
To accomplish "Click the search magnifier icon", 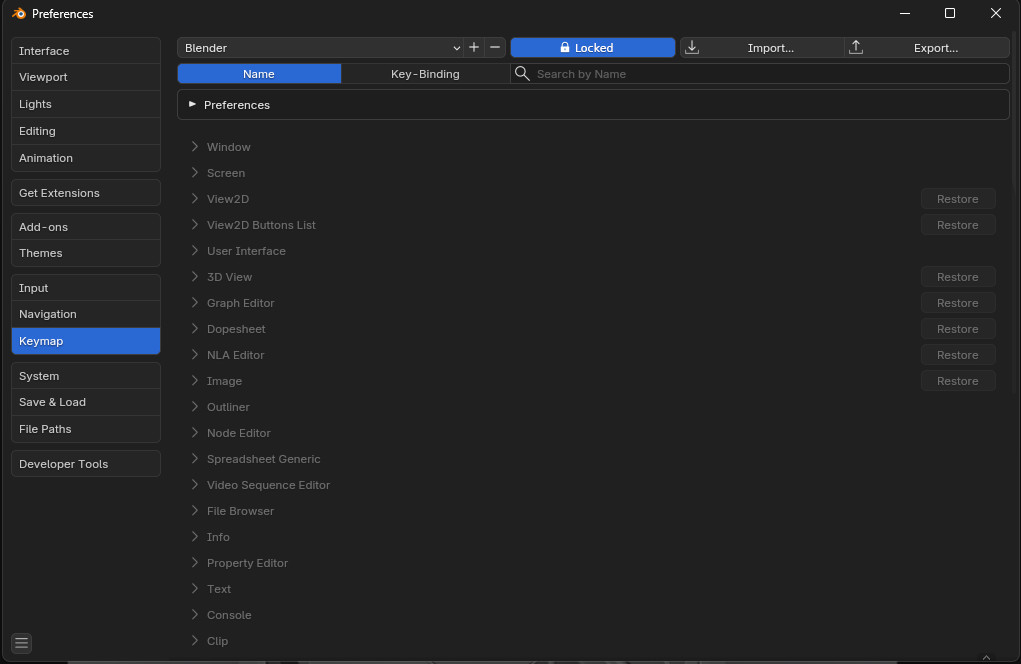I will 522,74.
